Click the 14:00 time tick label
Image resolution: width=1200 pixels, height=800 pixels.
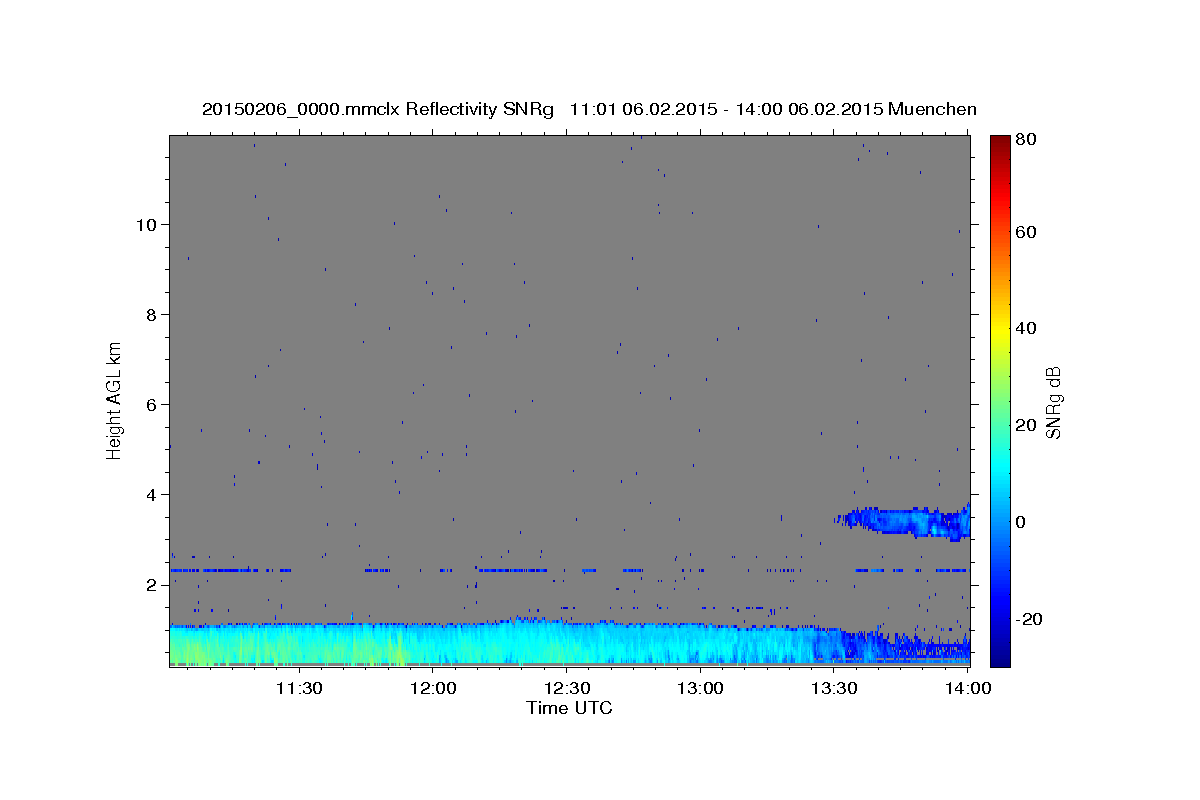tap(968, 688)
